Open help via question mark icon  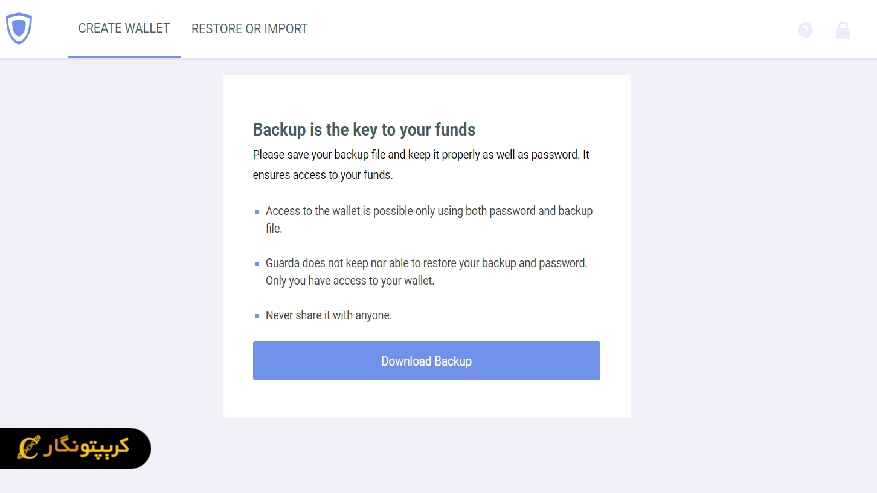[x=805, y=30]
